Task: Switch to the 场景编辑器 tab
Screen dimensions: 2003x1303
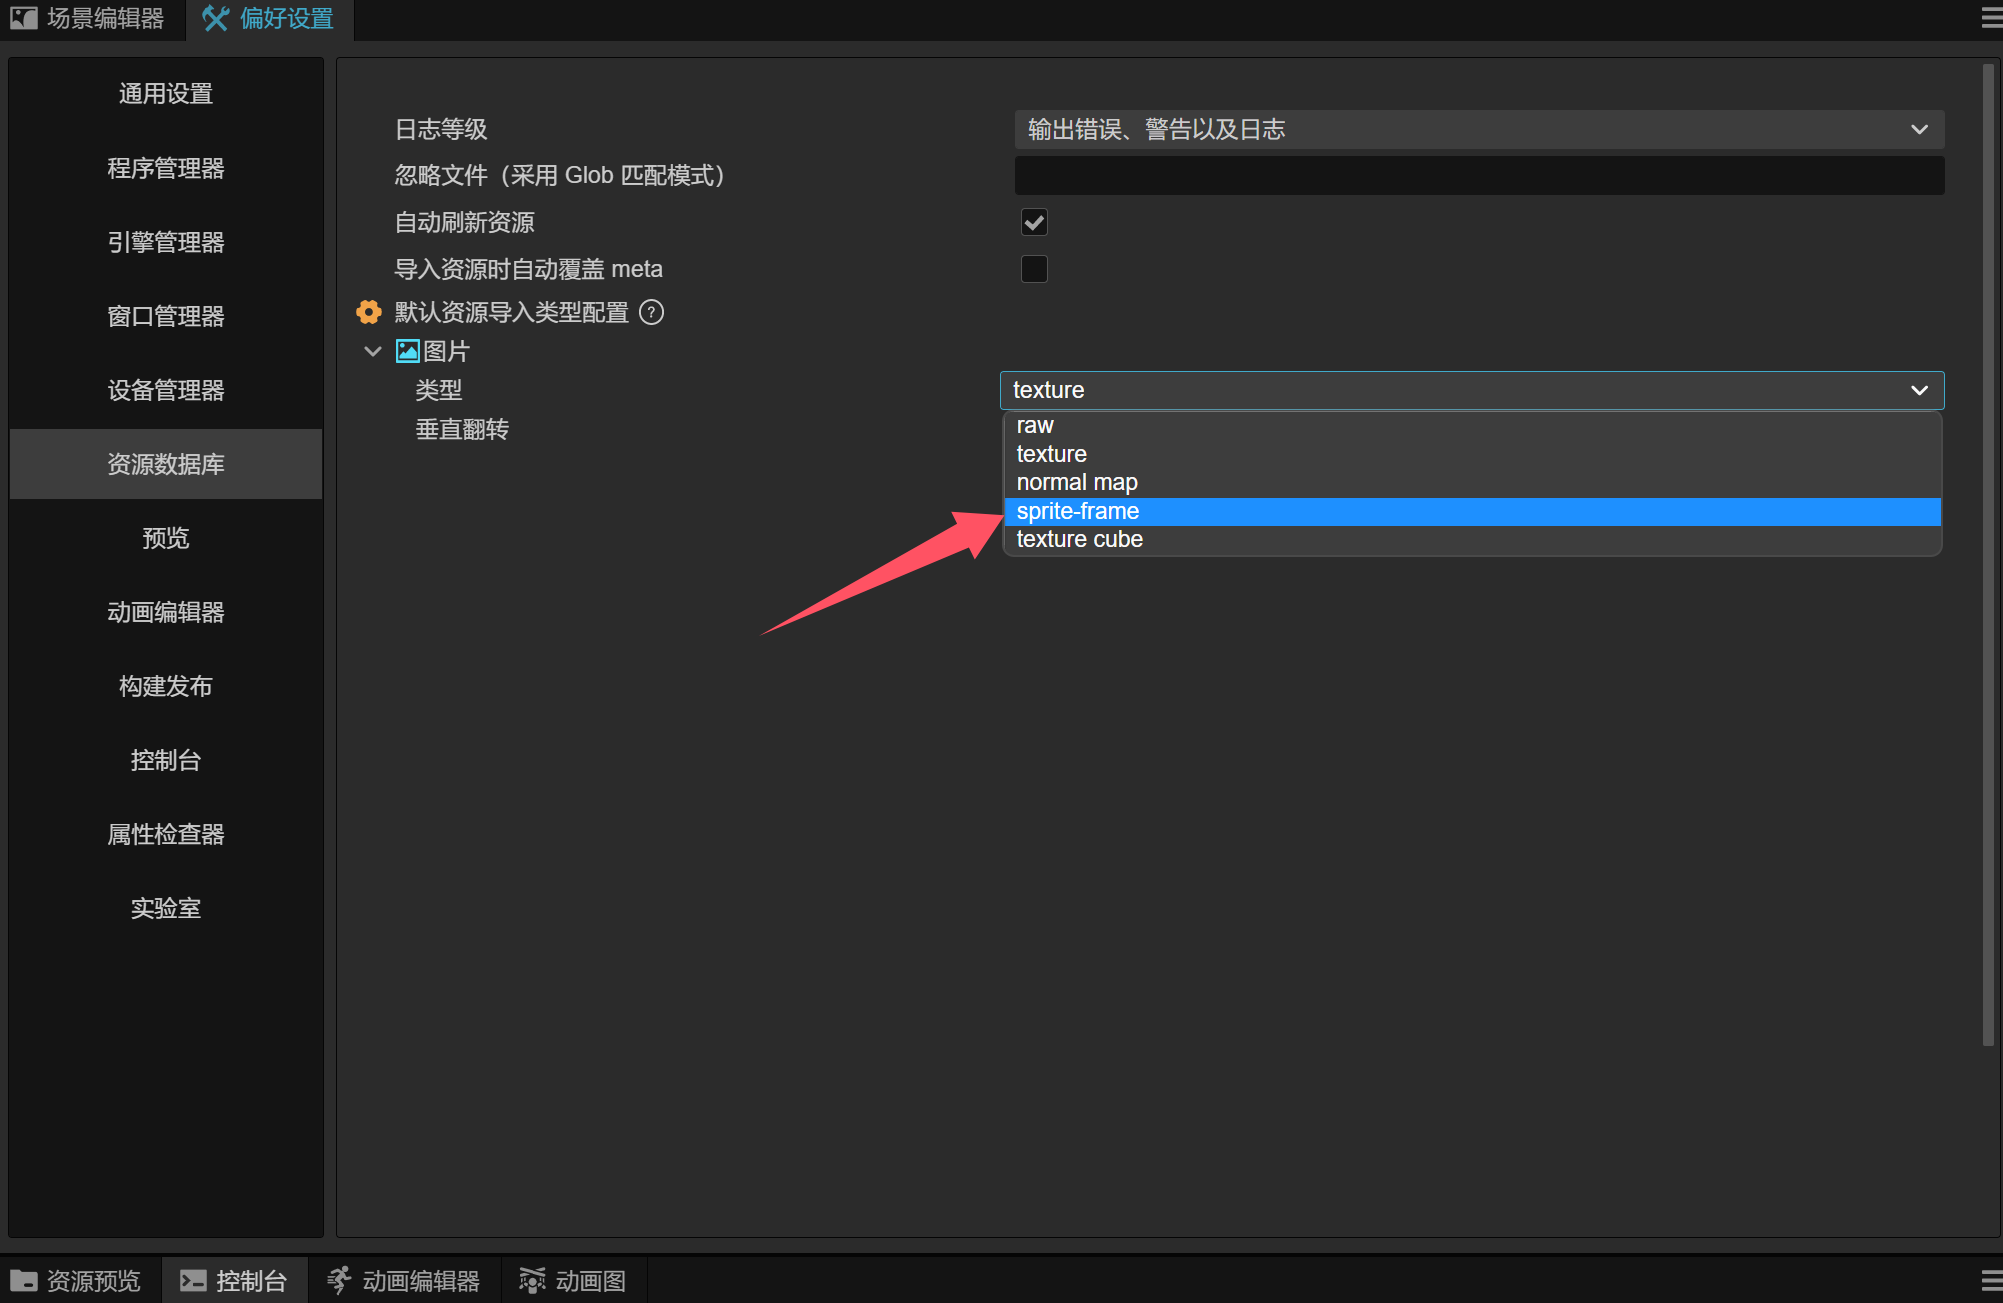Action: (91, 19)
